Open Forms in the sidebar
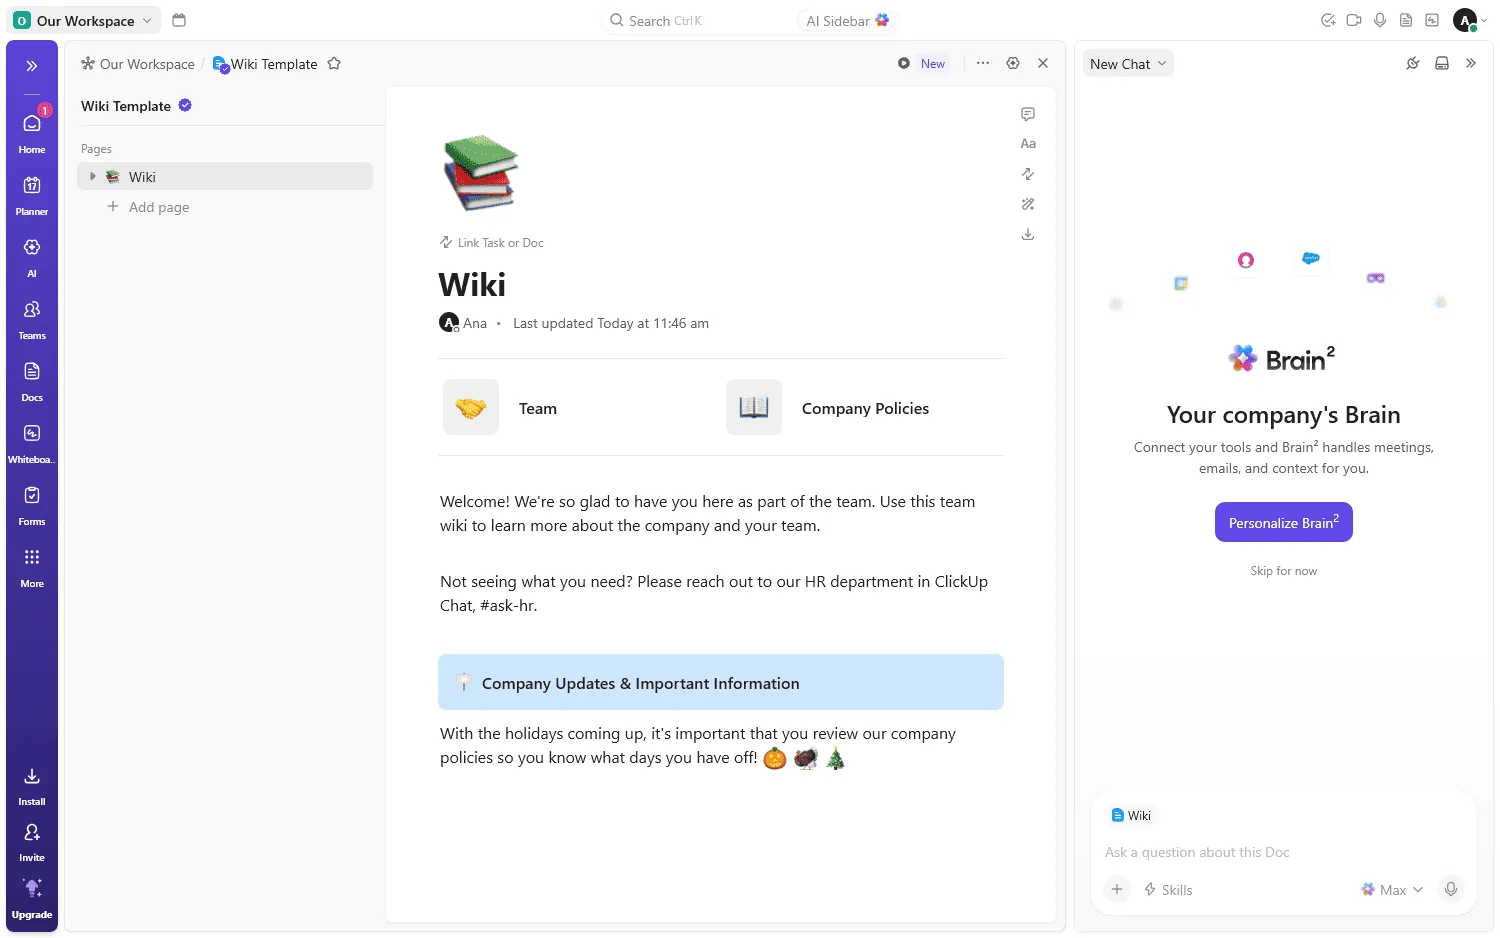This screenshot has width=1500, height=938. [32, 504]
